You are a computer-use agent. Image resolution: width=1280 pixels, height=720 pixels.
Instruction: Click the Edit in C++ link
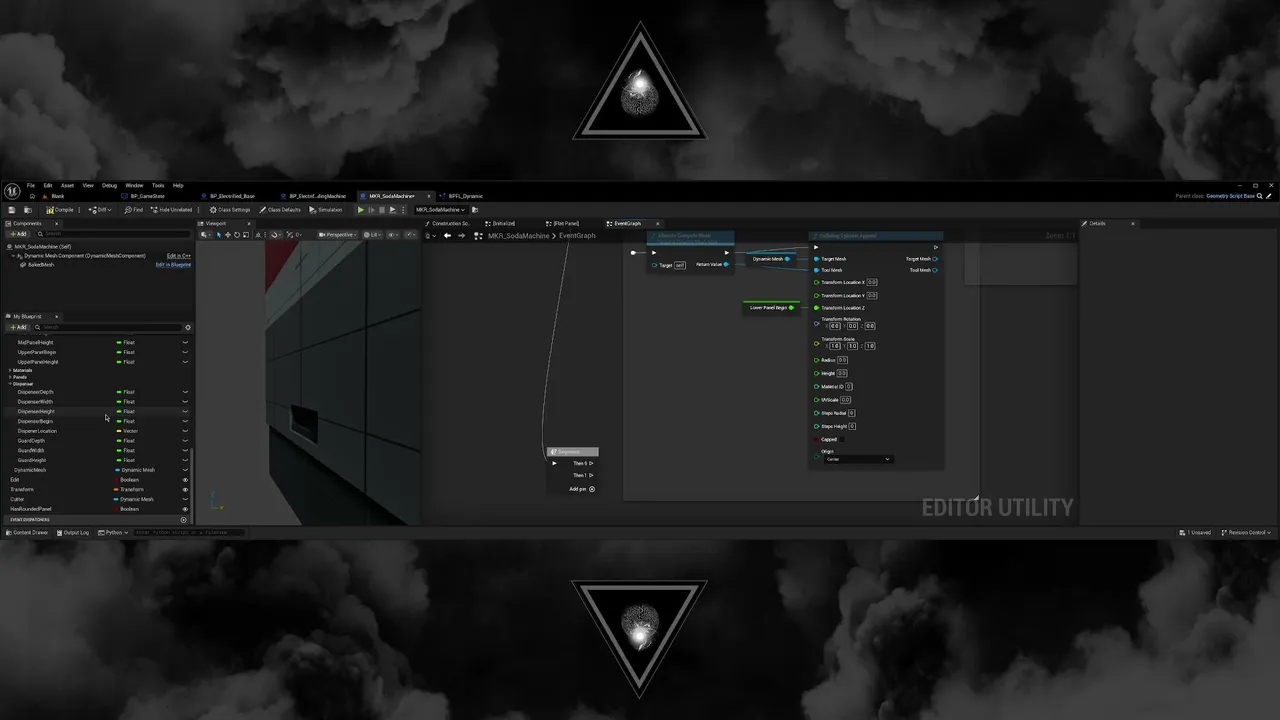[178, 256]
